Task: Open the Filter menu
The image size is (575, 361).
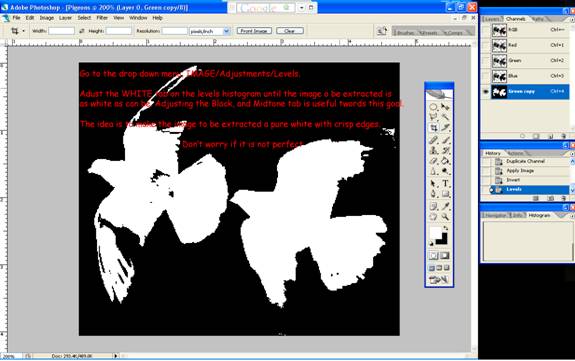Action: pyautogui.click(x=102, y=18)
